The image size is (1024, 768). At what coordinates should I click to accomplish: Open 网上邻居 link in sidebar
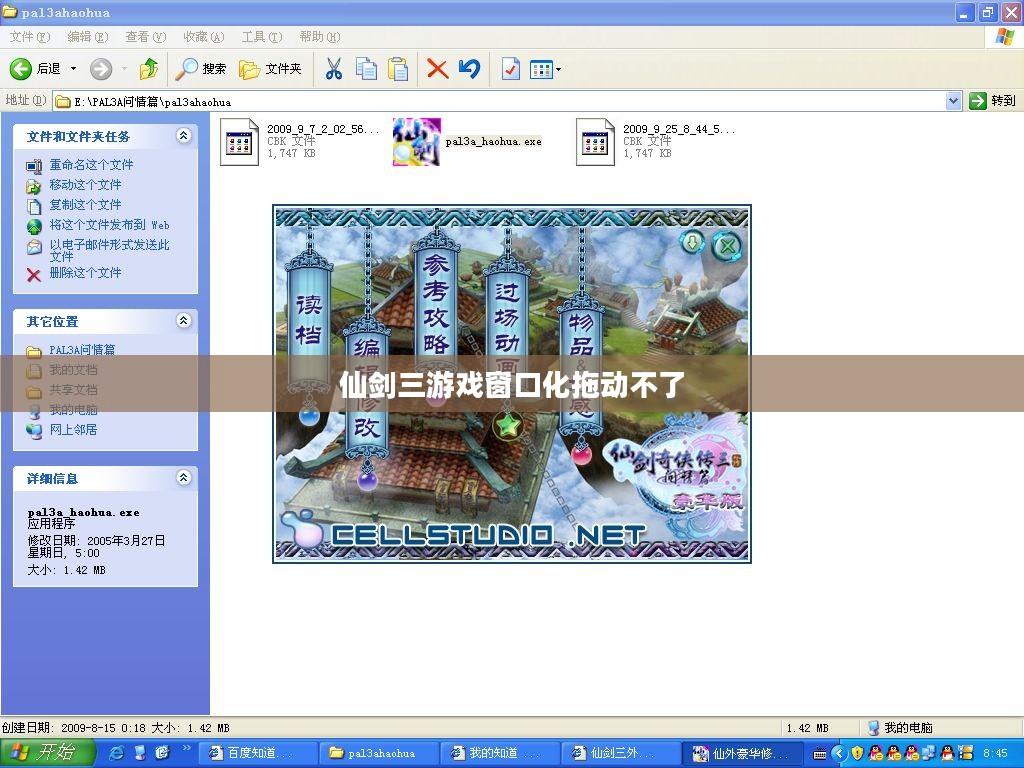73,430
